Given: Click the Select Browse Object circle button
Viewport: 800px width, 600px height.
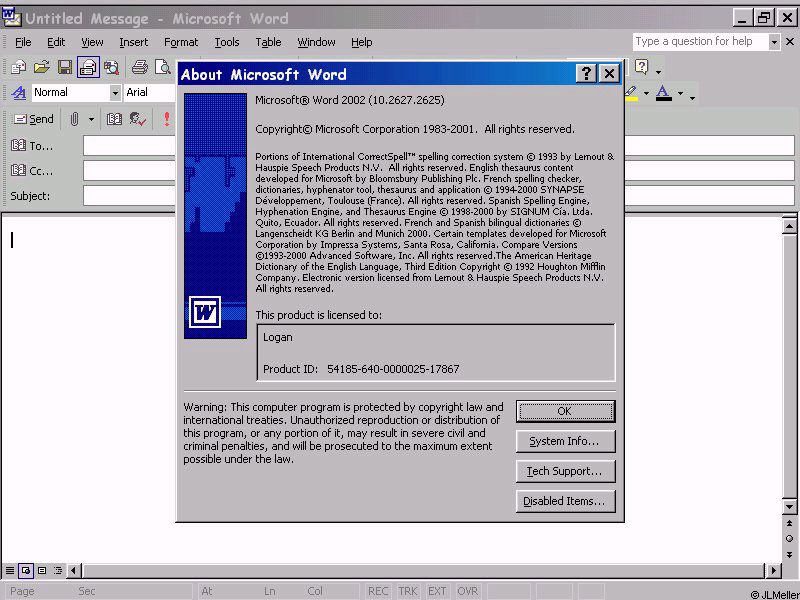Looking at the screenshot, I should (x=789, y=539).
